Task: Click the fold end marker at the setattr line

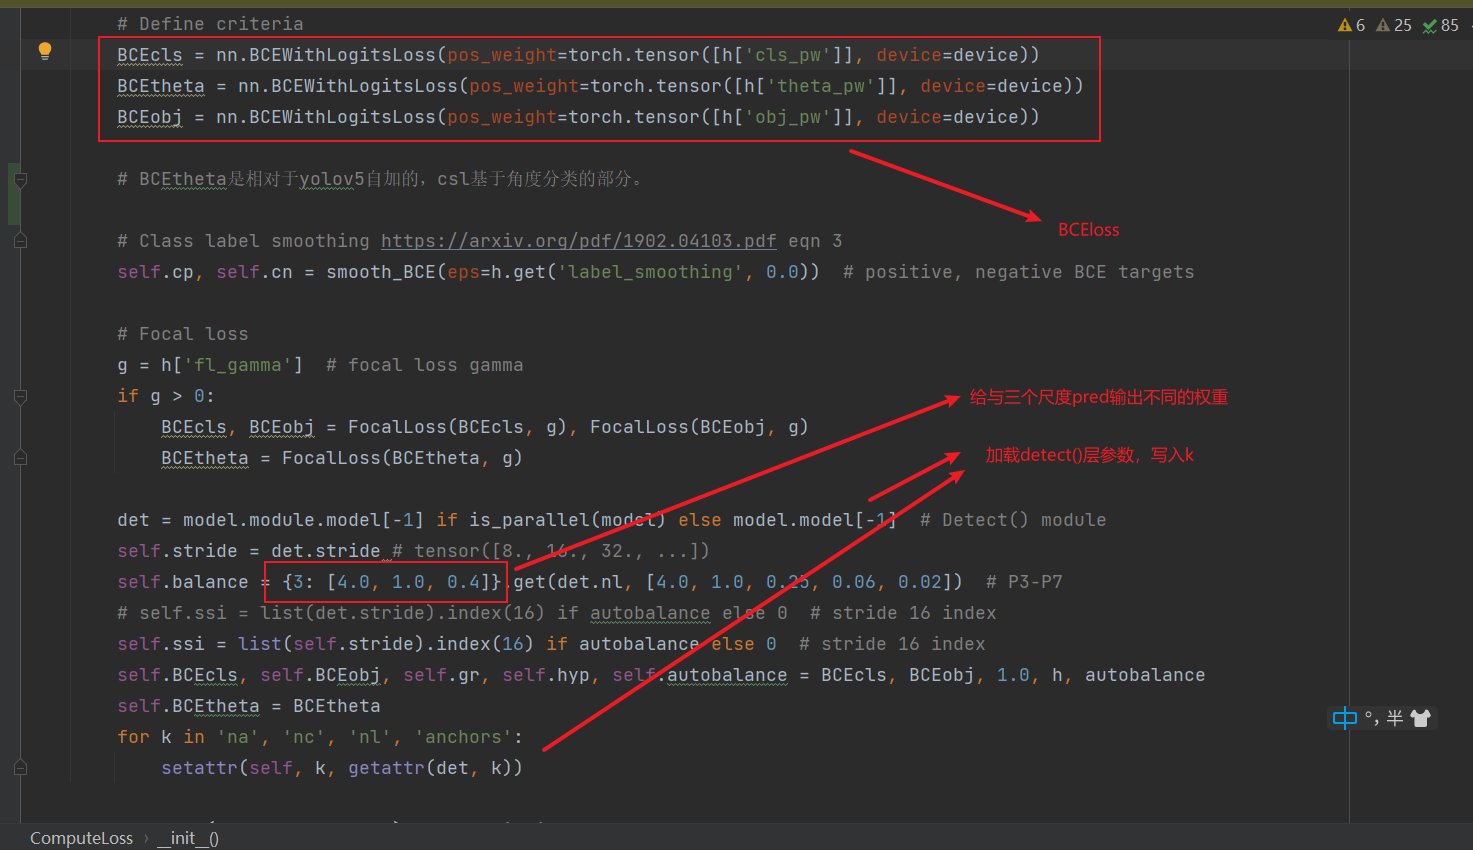Action: pyautogui.click(x=20, y=768)
